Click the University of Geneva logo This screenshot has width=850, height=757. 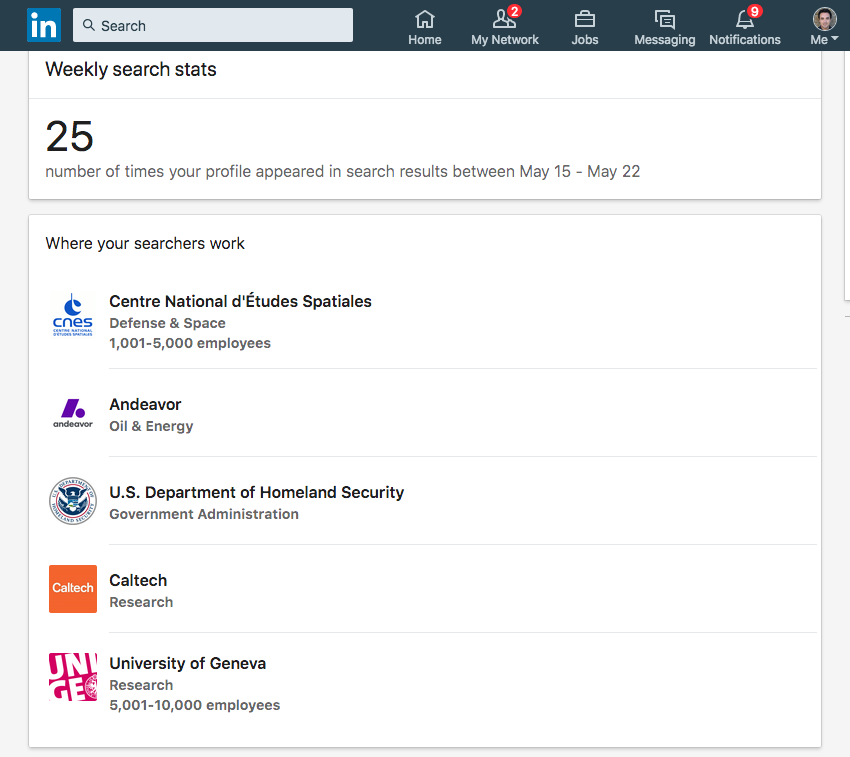pos(73,677)
